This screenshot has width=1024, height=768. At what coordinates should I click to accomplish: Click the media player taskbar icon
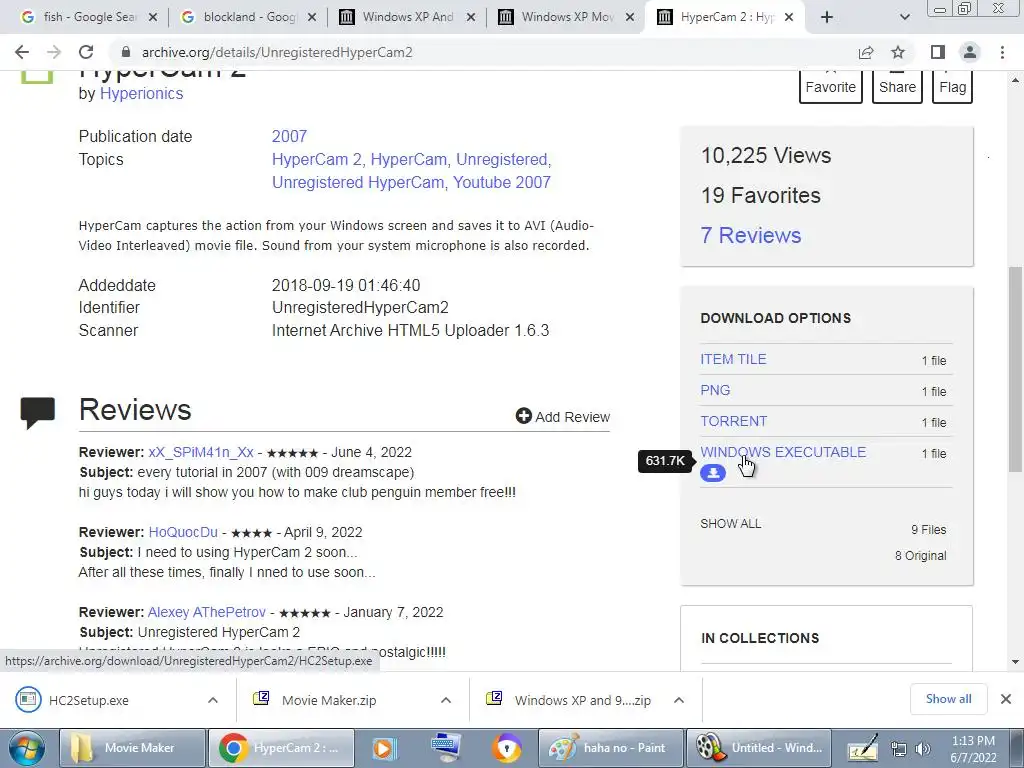pos(384,748)
